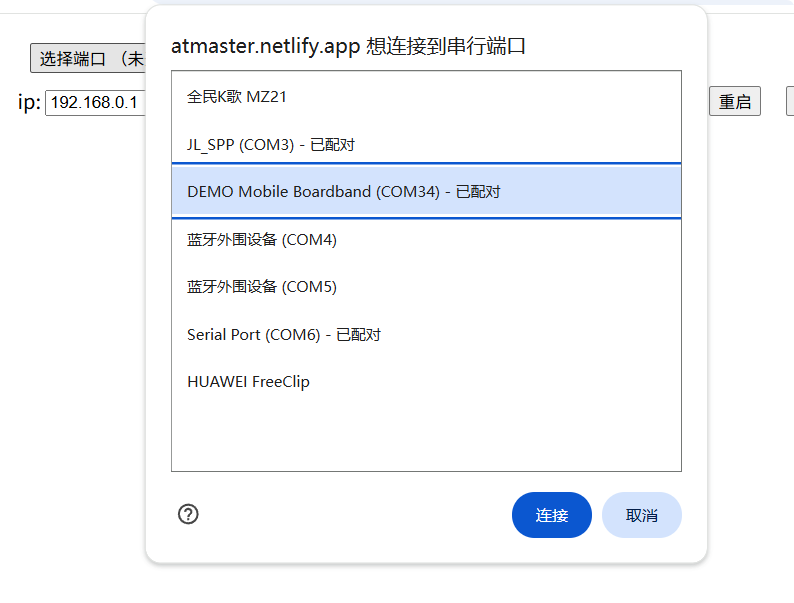Click the 已配对 status on JL_SPP row

[x=332, y=145]
